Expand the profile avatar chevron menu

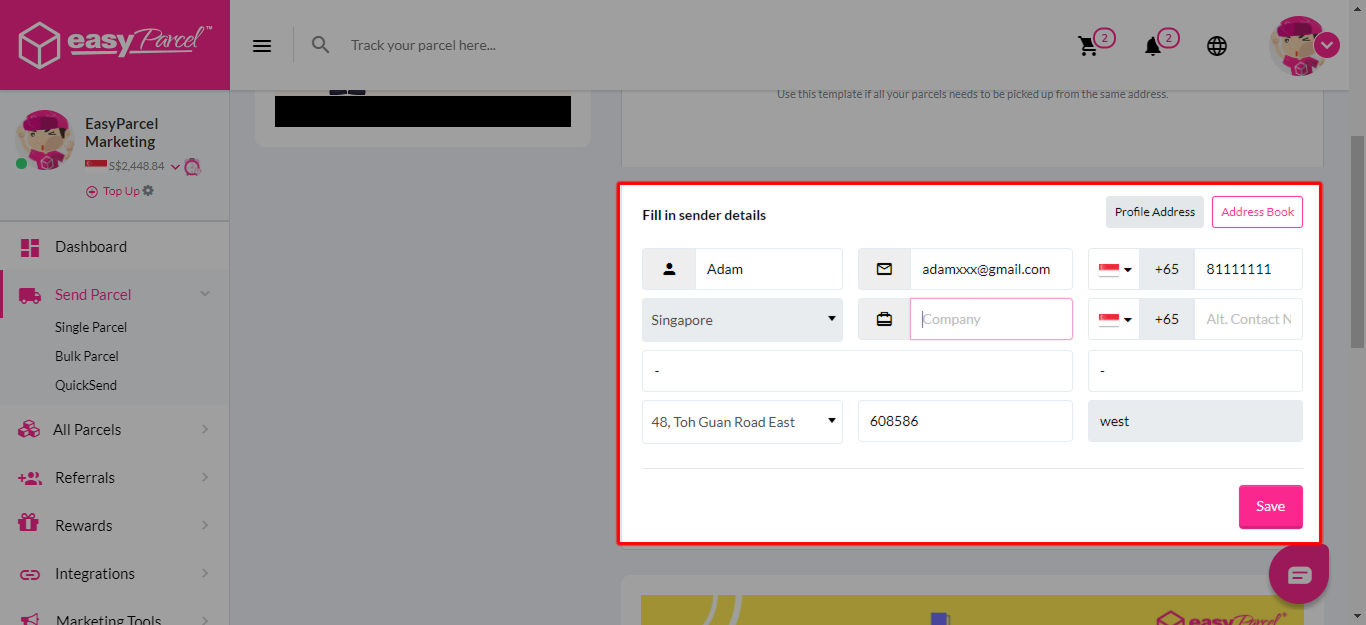(x=1327, y=45)
